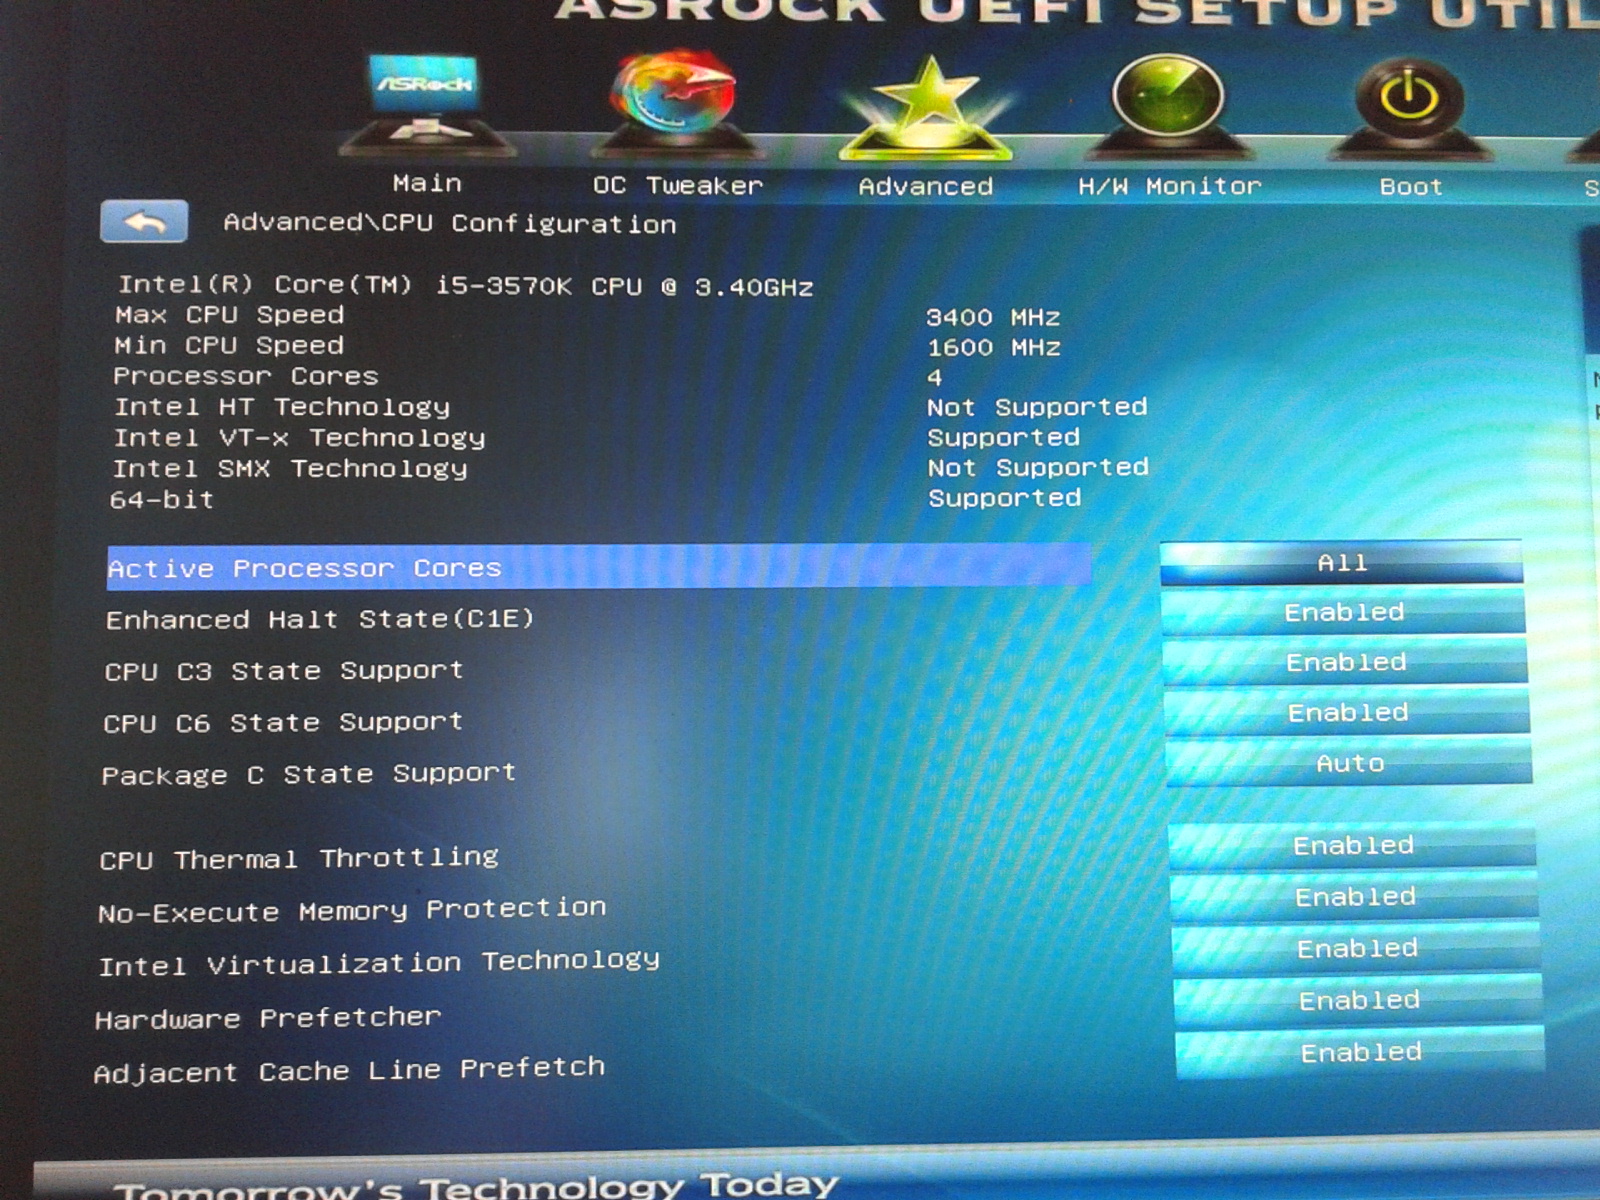Click 64-bit 'Supported' value
The height and width of the screenshot is (1200, 1600).
[x=1005, y=498]
